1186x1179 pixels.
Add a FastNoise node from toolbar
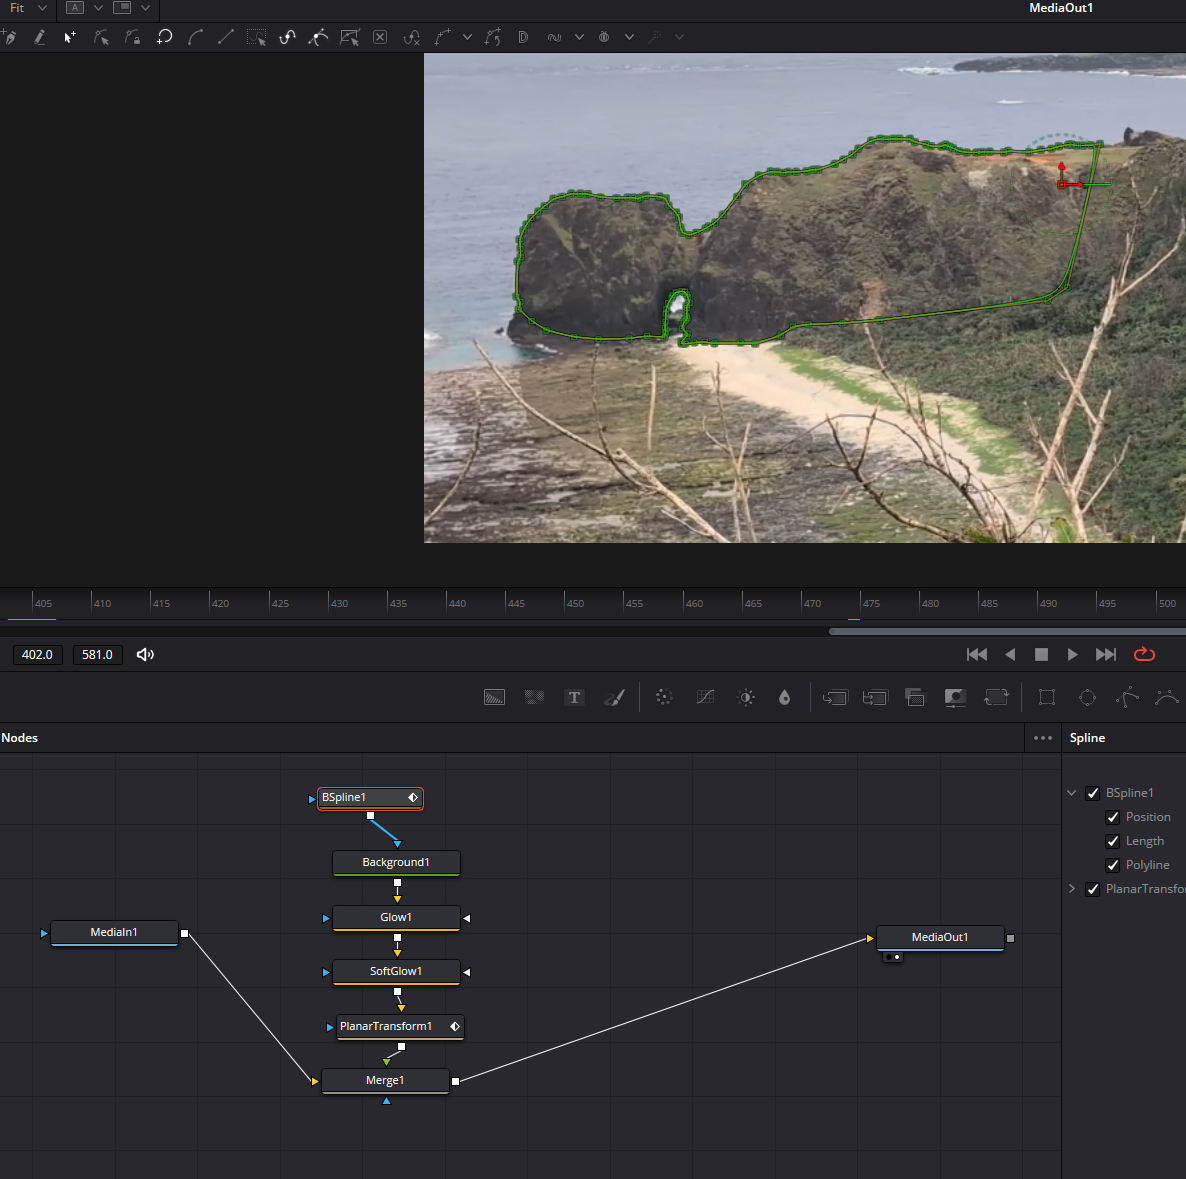pyautogui.click(x=534, y=697)
